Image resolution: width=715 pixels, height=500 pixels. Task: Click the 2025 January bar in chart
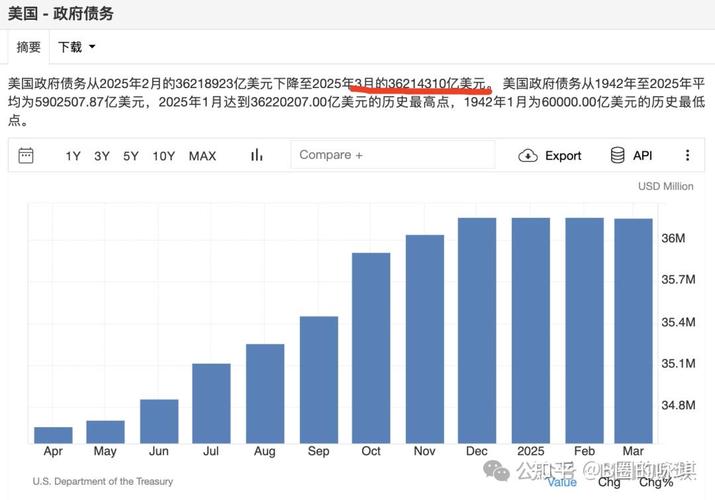coord(531,330)
